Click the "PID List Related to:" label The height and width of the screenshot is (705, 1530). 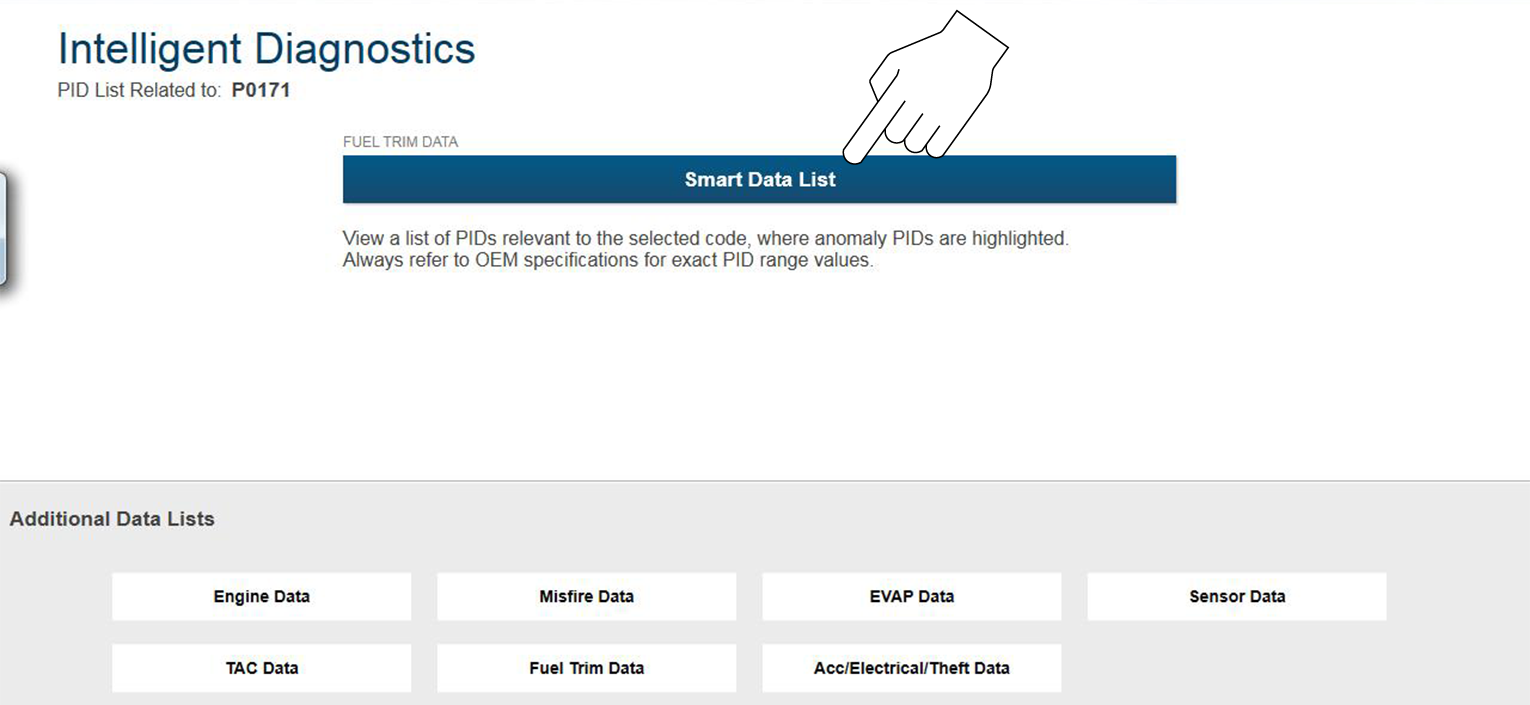tap(139, 91)
